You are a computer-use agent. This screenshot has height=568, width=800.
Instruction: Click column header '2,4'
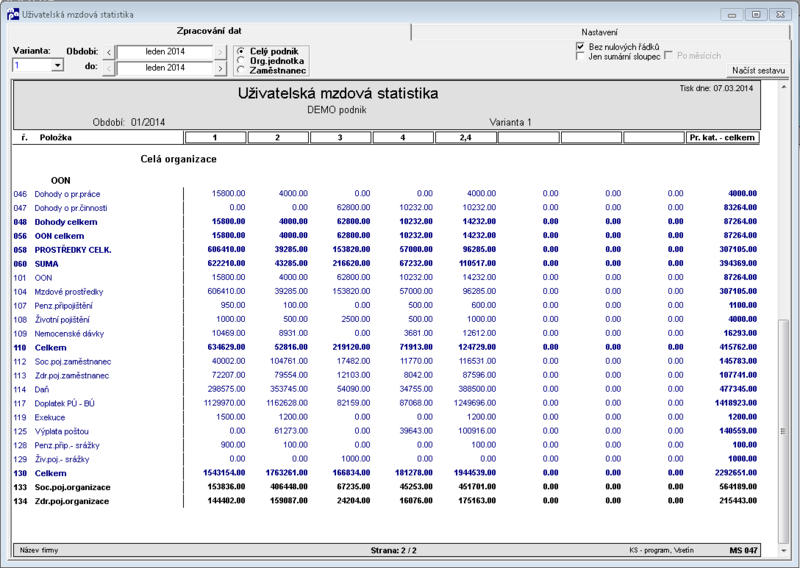465,138
